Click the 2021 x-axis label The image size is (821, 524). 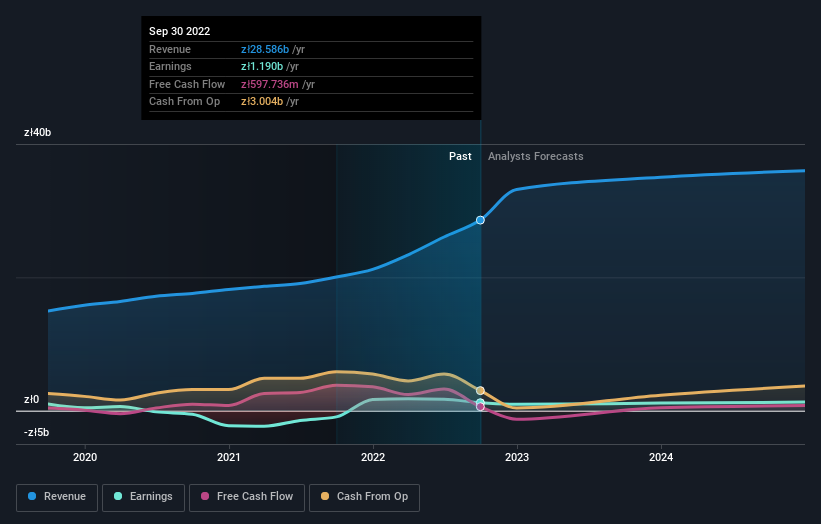pos(229,458)
